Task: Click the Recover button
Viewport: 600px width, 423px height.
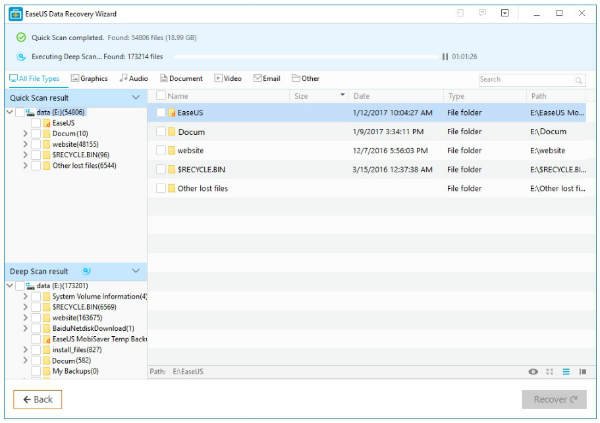Action: [554, 400]
